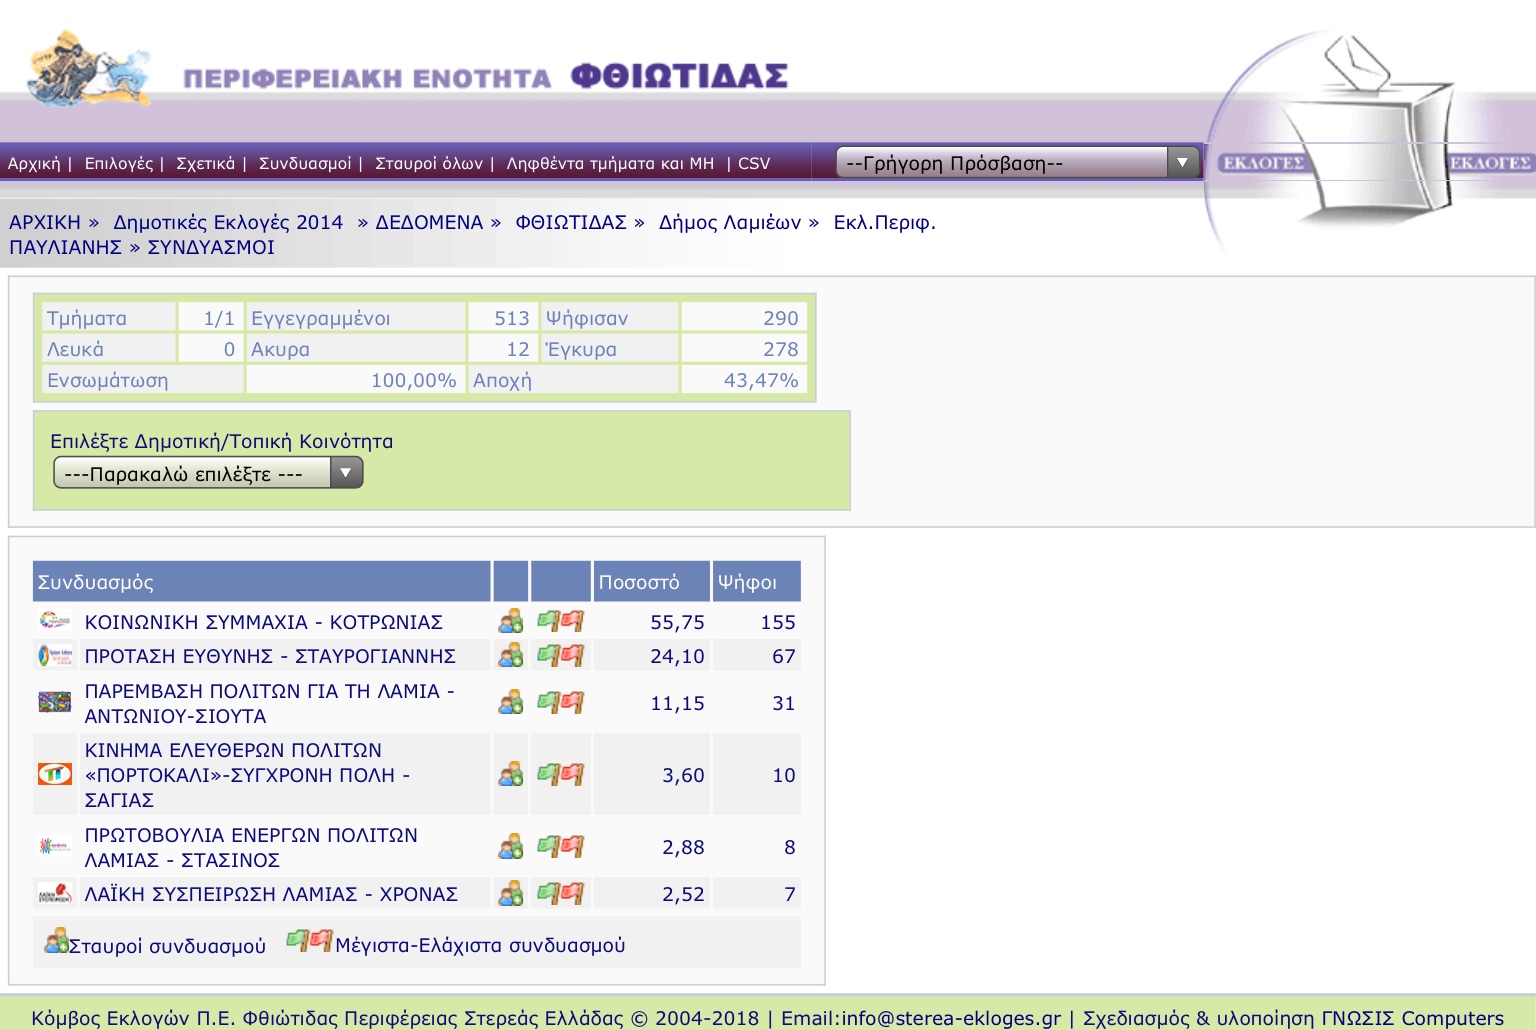Open people icon for ΛΑΪΚΗ ΣΥΣΠΕΙΡΩΣΗ ΛΑΜΙΑΣ
The height and width of the screenshot is (1030, 1536).
click(511, 893)
